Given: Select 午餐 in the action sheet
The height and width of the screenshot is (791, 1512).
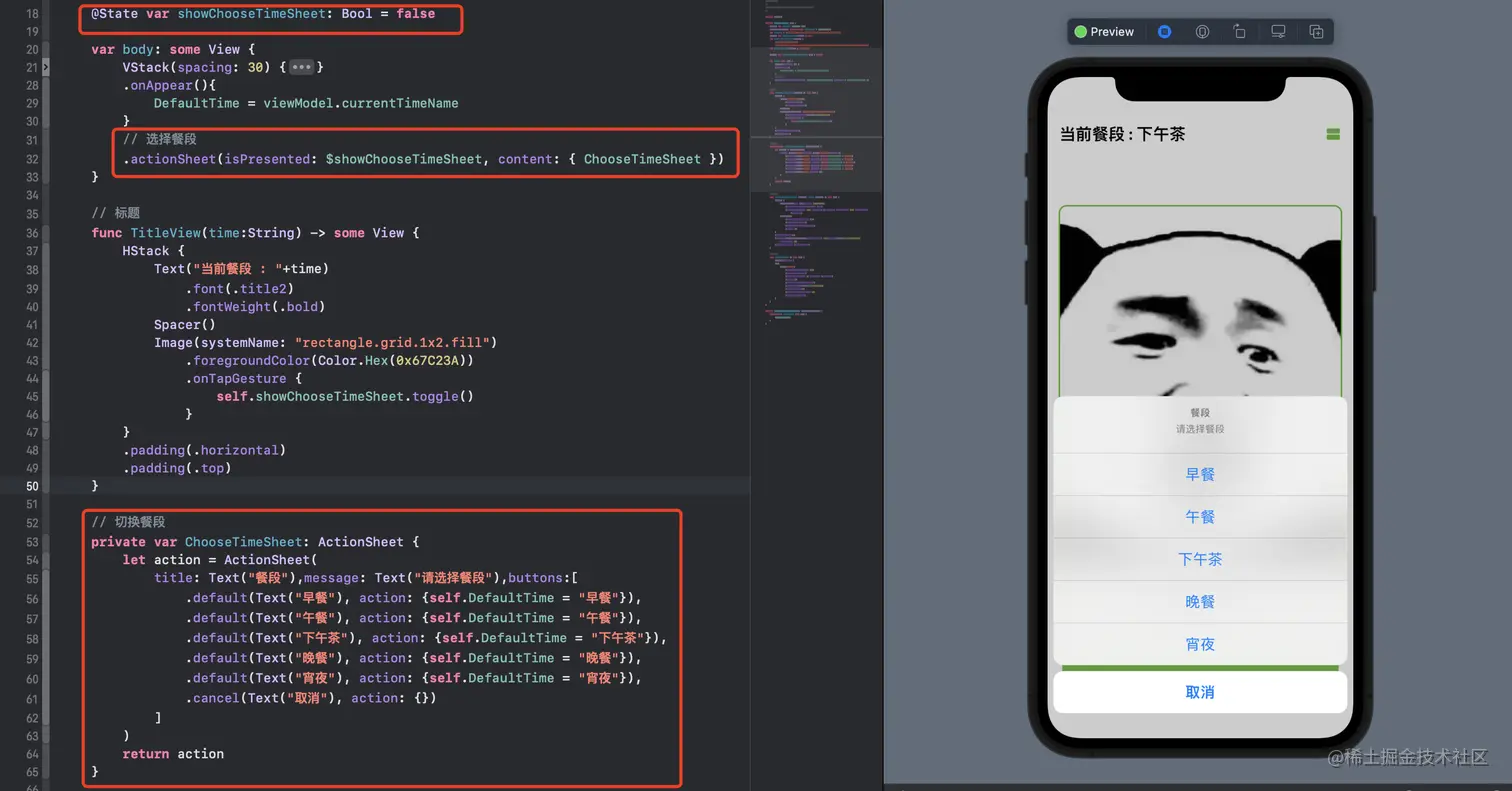Looking at the screenshot, I should click(x=1200, y=517).
